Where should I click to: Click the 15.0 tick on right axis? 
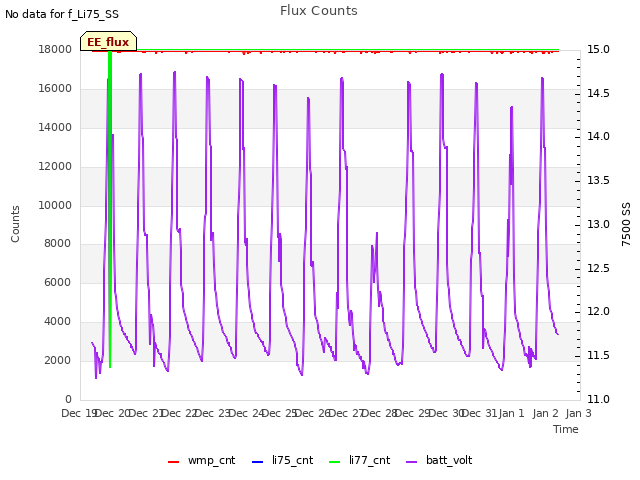coord(598,49)
